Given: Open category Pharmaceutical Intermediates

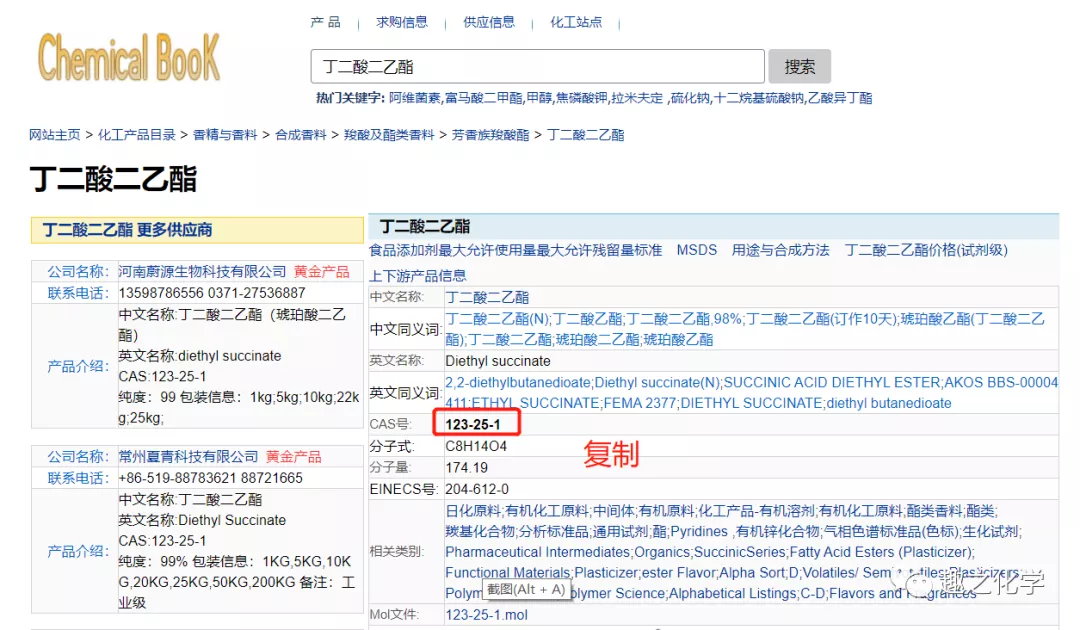Looking at the screenshot, I should click(537, 552).
